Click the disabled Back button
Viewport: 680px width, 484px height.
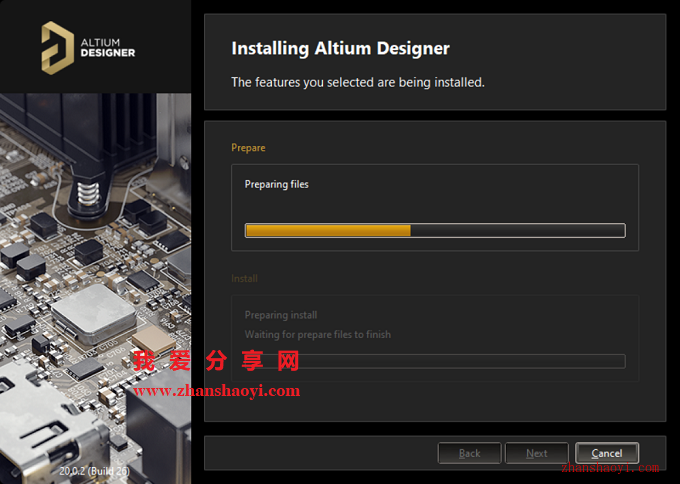tap(469, 453)
